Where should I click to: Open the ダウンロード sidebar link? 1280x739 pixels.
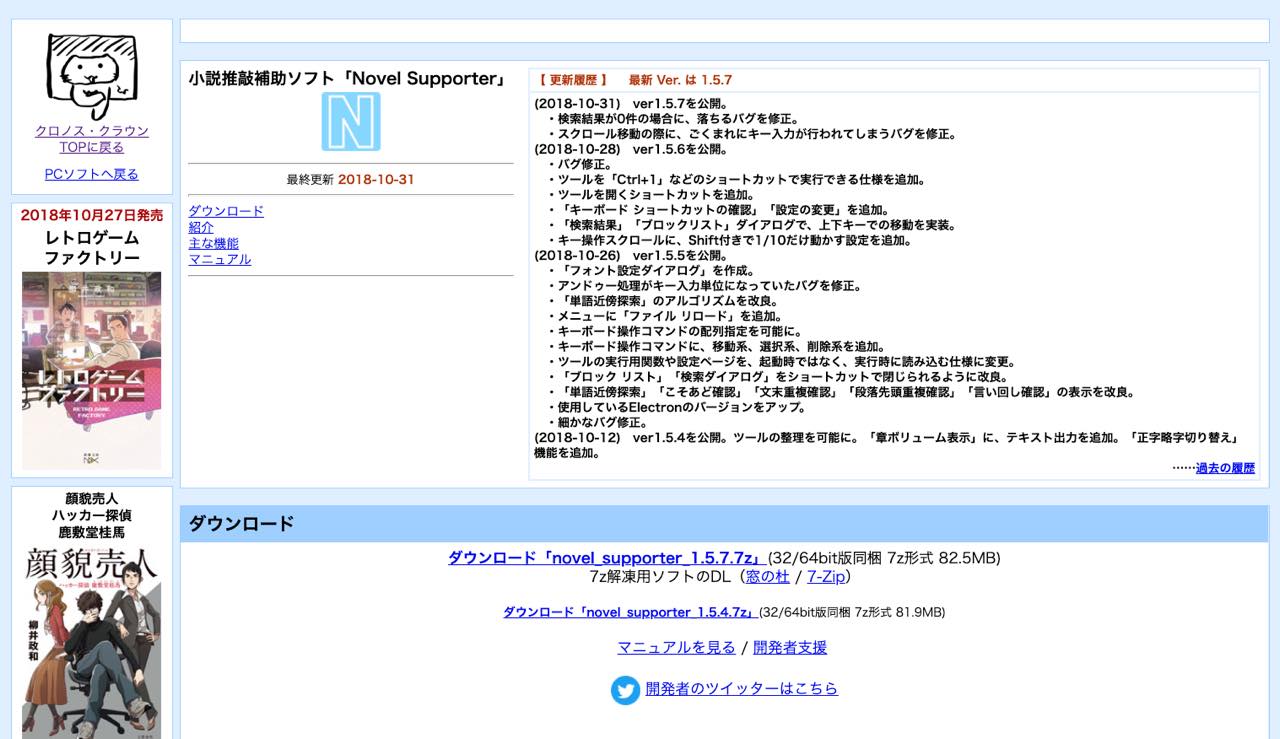coord(224,211)
